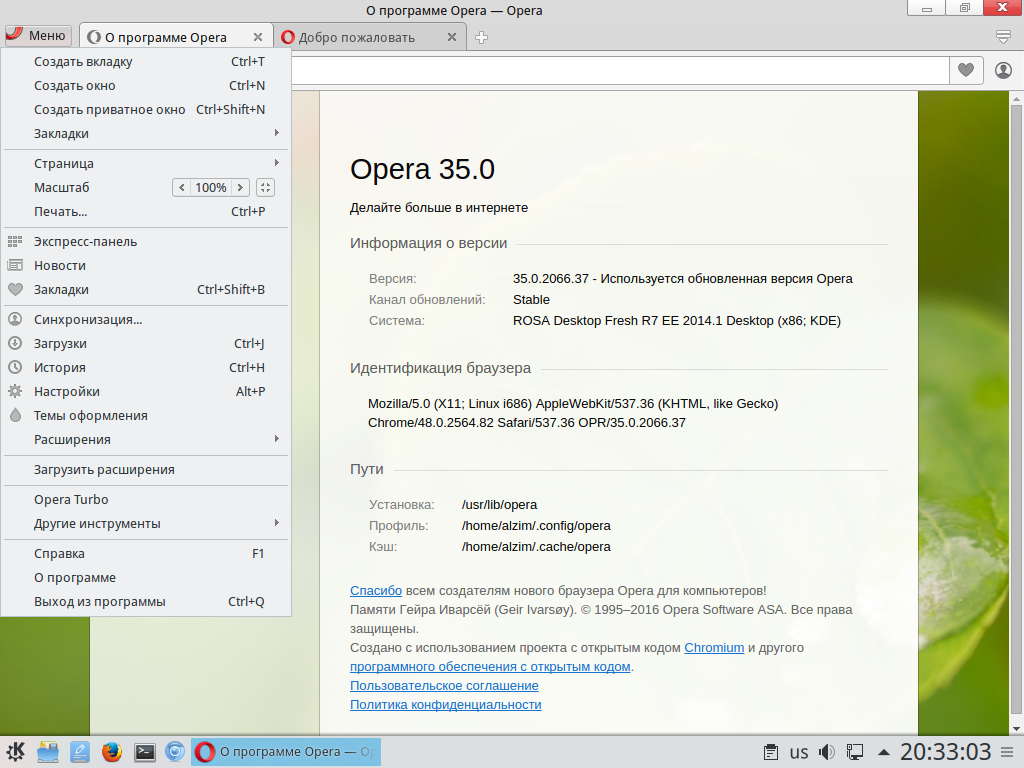Image resolution: width=1024 pixels, height=768 pixels.
Task: Open Пользовательское соглашение link
Action: pos(444,685)
